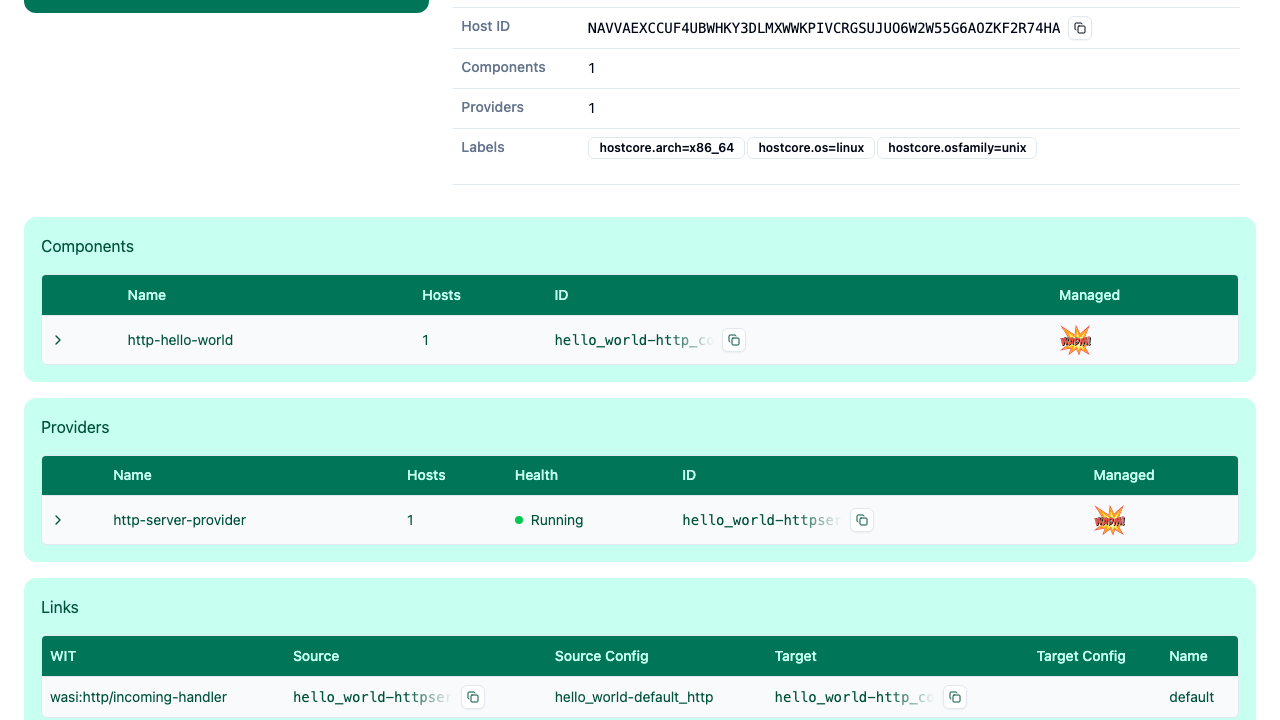
Task: Click the Providers section heading
Action: pyautogui.click(x=75, y=427)
